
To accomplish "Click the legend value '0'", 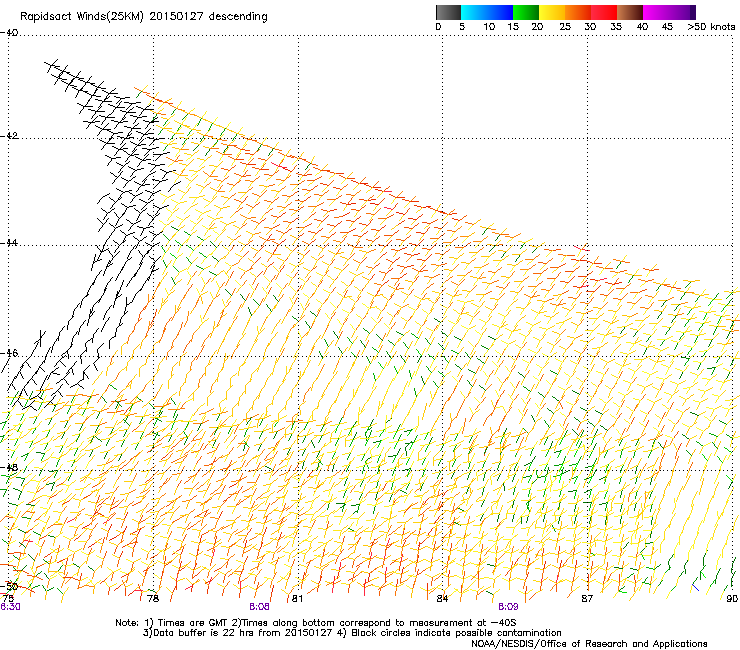I will 438,27.
